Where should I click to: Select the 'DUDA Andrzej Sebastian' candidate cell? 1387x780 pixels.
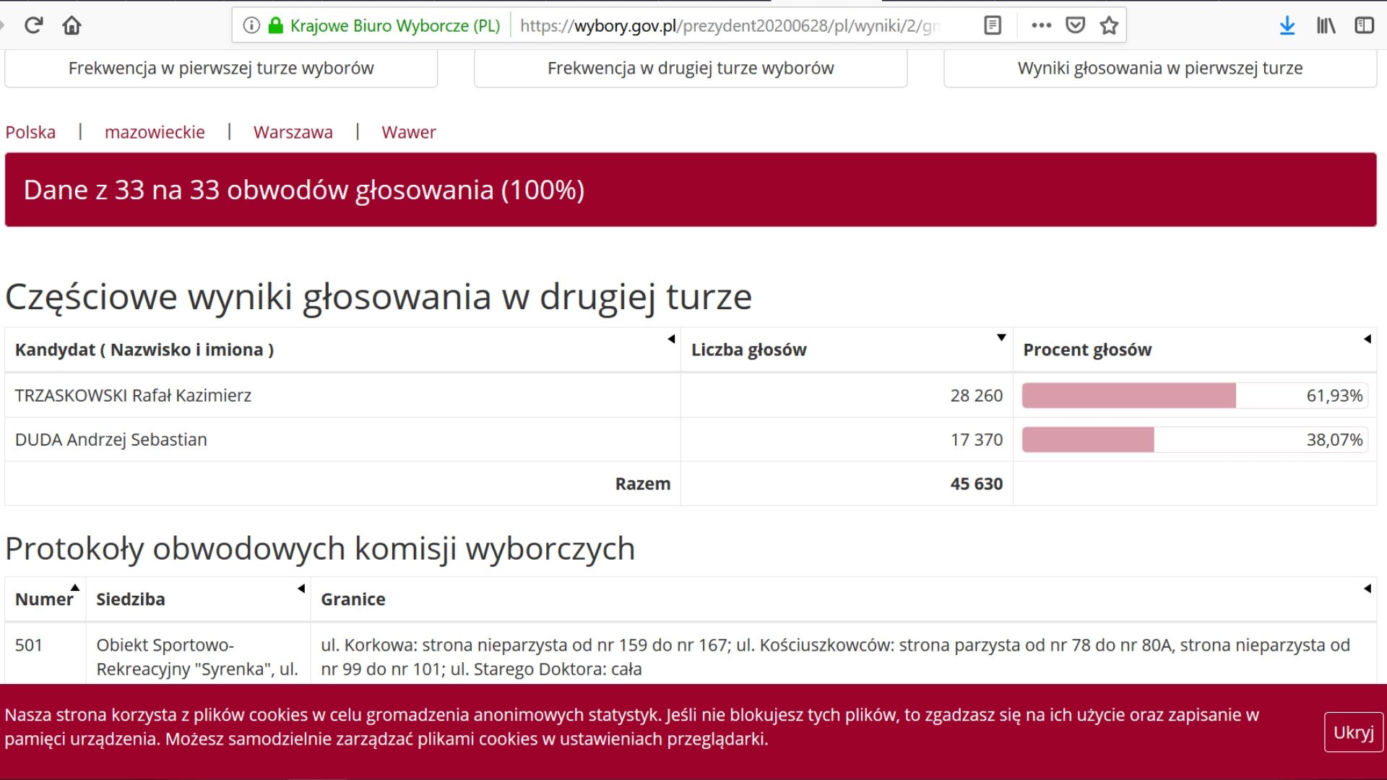343,439
